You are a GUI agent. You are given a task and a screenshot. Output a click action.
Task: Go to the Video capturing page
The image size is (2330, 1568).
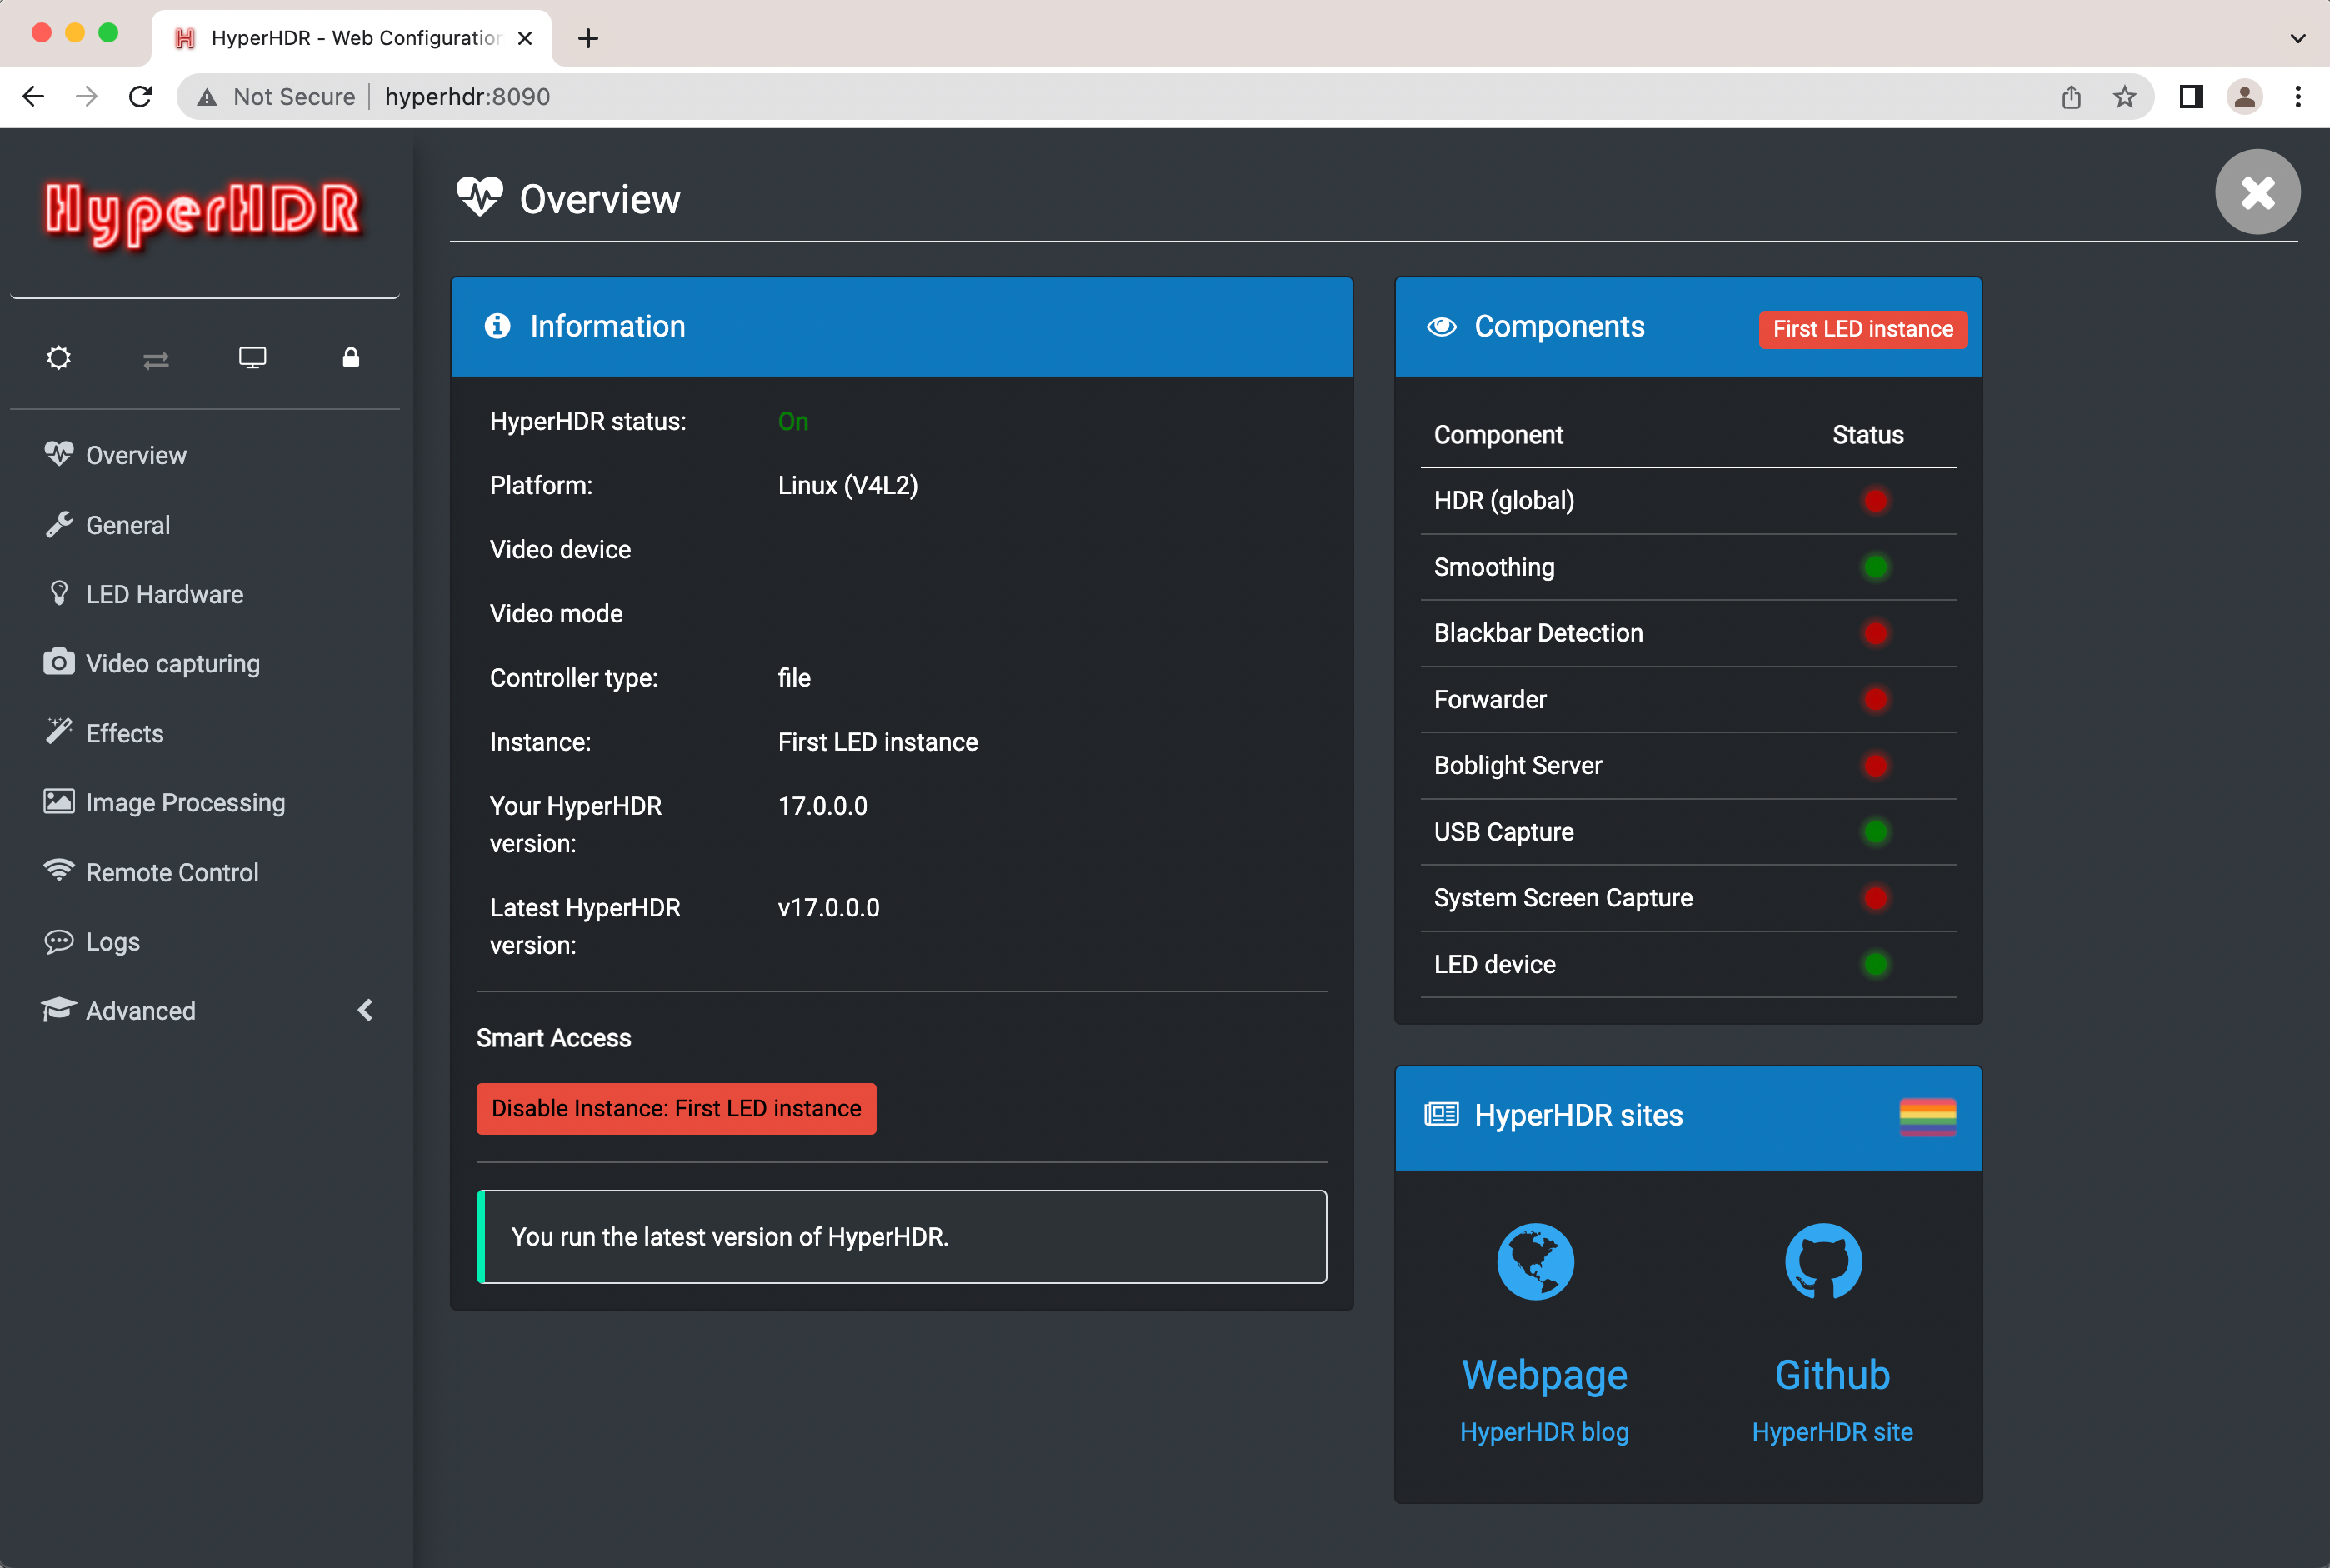click(172, 663)
